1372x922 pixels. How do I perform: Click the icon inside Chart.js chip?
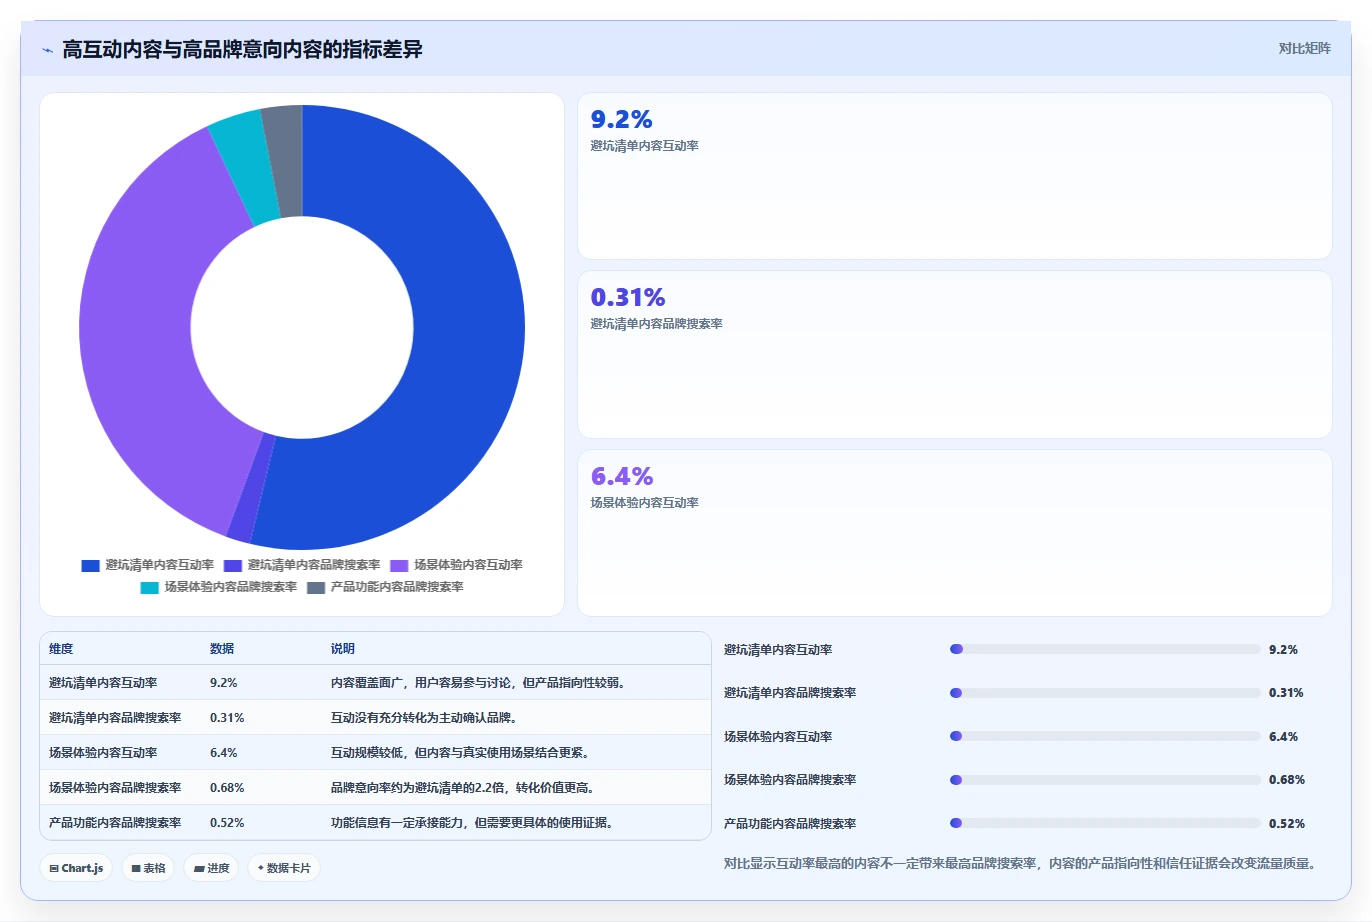pos(54,869)
